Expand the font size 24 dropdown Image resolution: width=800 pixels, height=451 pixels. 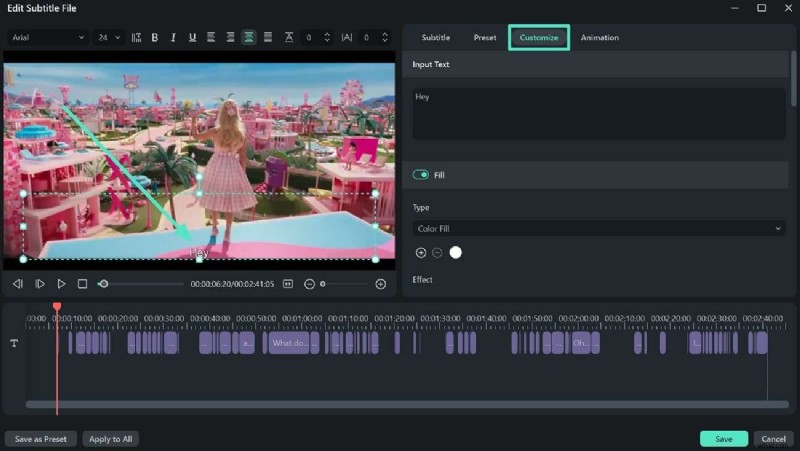tap(108, 37)
